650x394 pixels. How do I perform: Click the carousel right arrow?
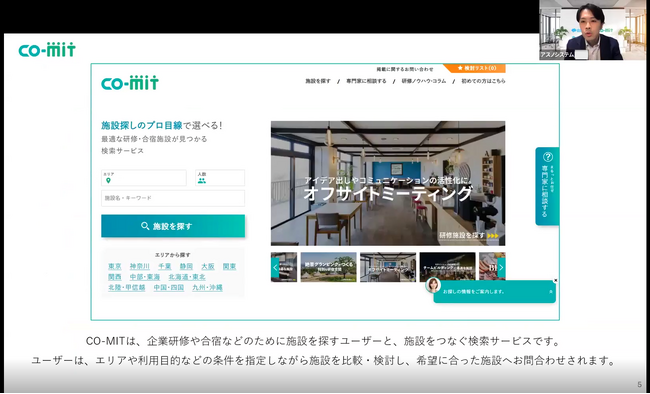[501, 268]
